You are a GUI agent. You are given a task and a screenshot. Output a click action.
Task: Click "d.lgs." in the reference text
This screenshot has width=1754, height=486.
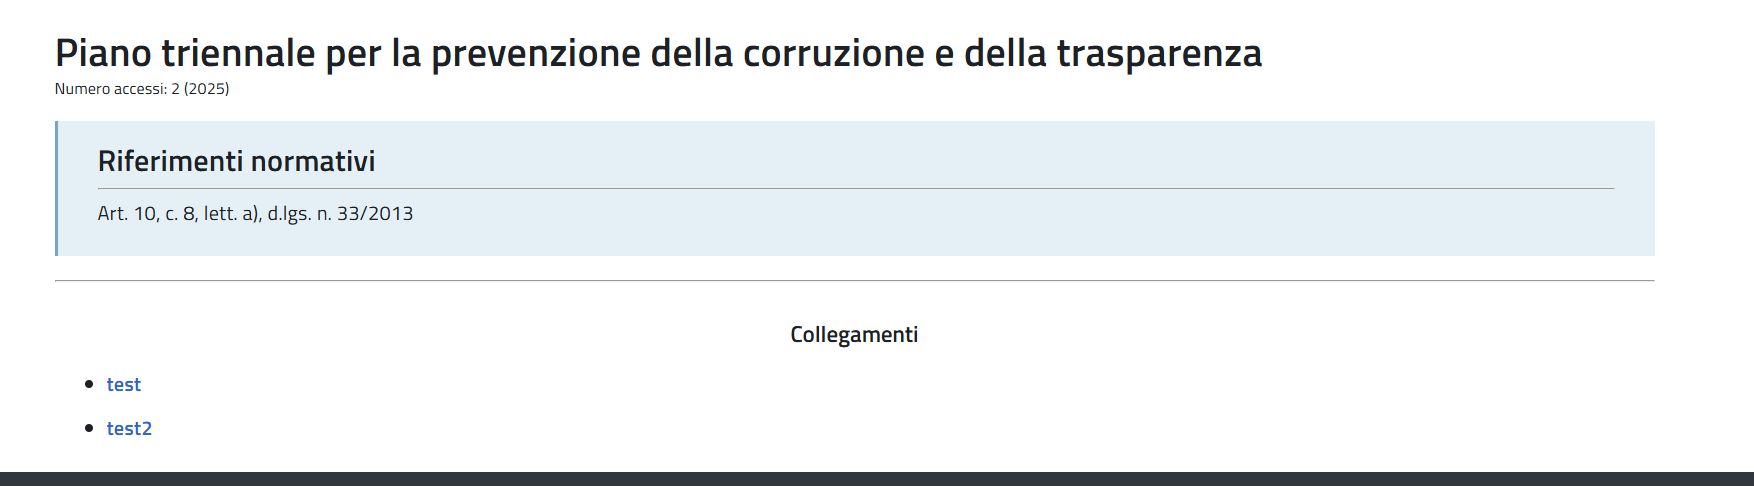pyautogui.click(x=289, y=214)
